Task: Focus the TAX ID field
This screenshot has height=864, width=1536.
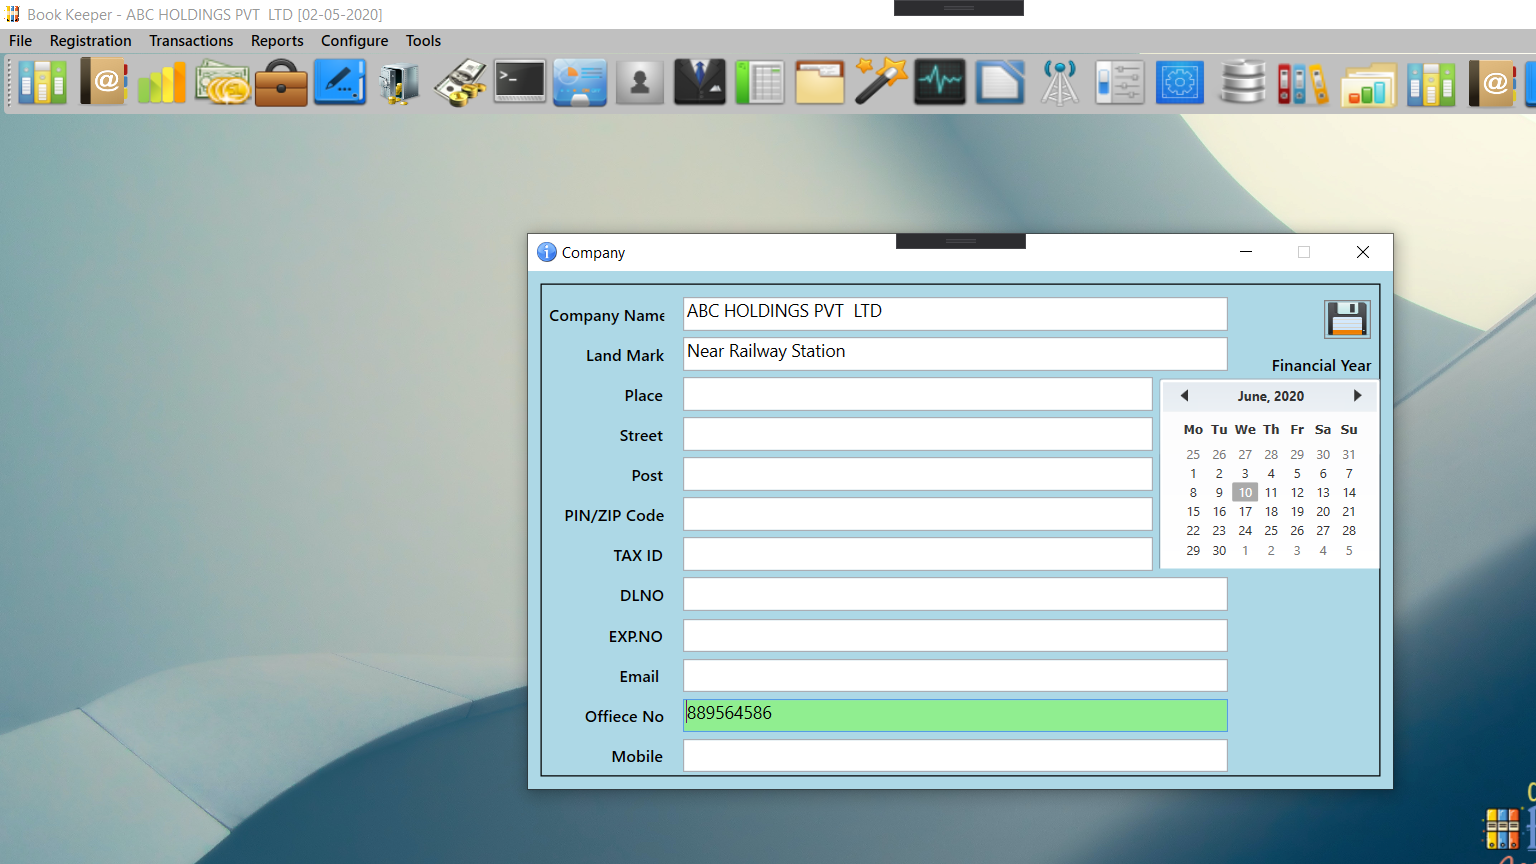Action: point(918,554)
